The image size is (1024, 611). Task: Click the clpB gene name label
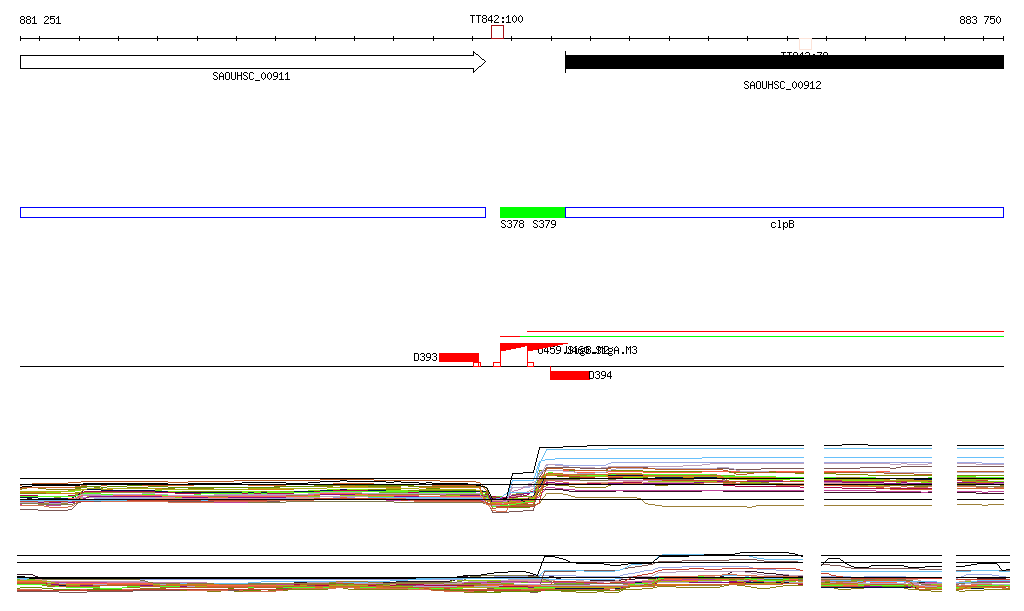coord(782,225)
